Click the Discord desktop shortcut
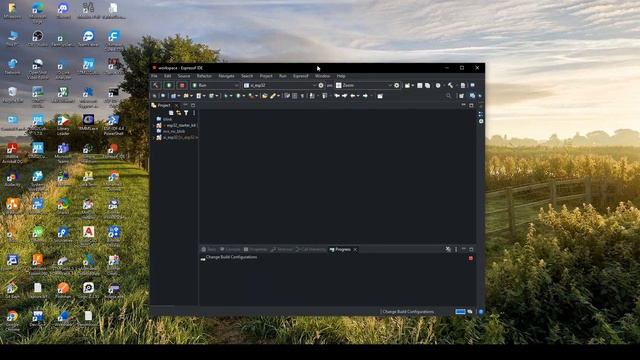640x360 pixels. (x=63, y=11)
